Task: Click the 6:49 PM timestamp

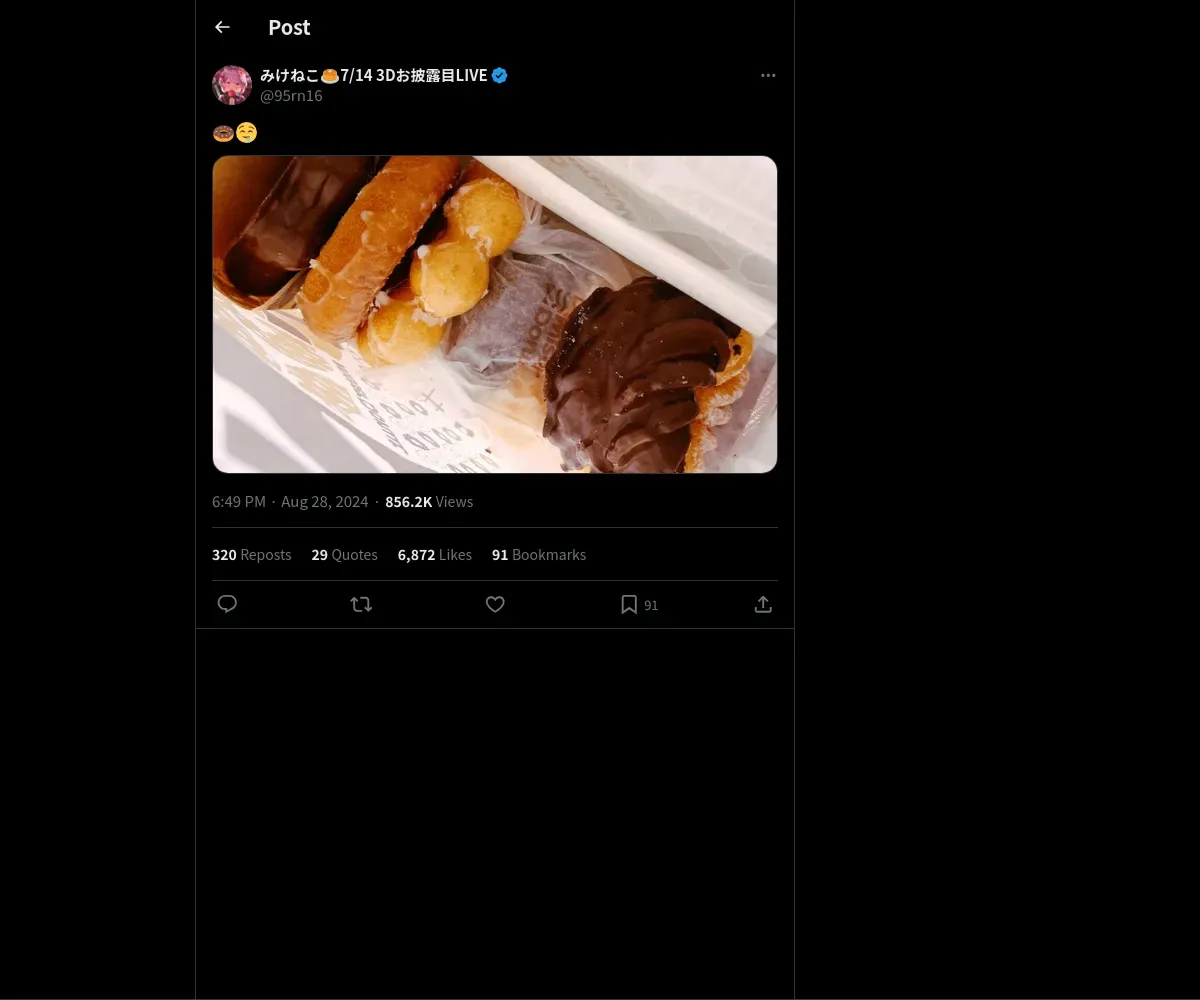Action: [239, 502]
